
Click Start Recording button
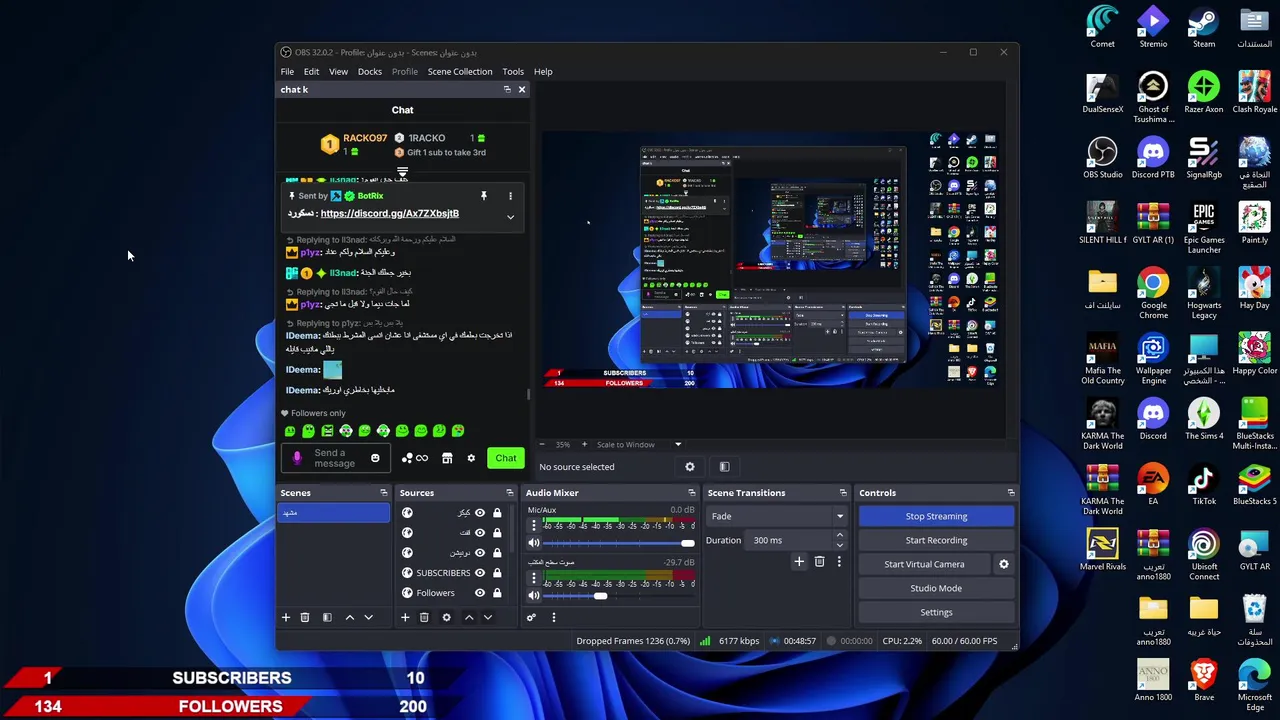tap(936, 541)
